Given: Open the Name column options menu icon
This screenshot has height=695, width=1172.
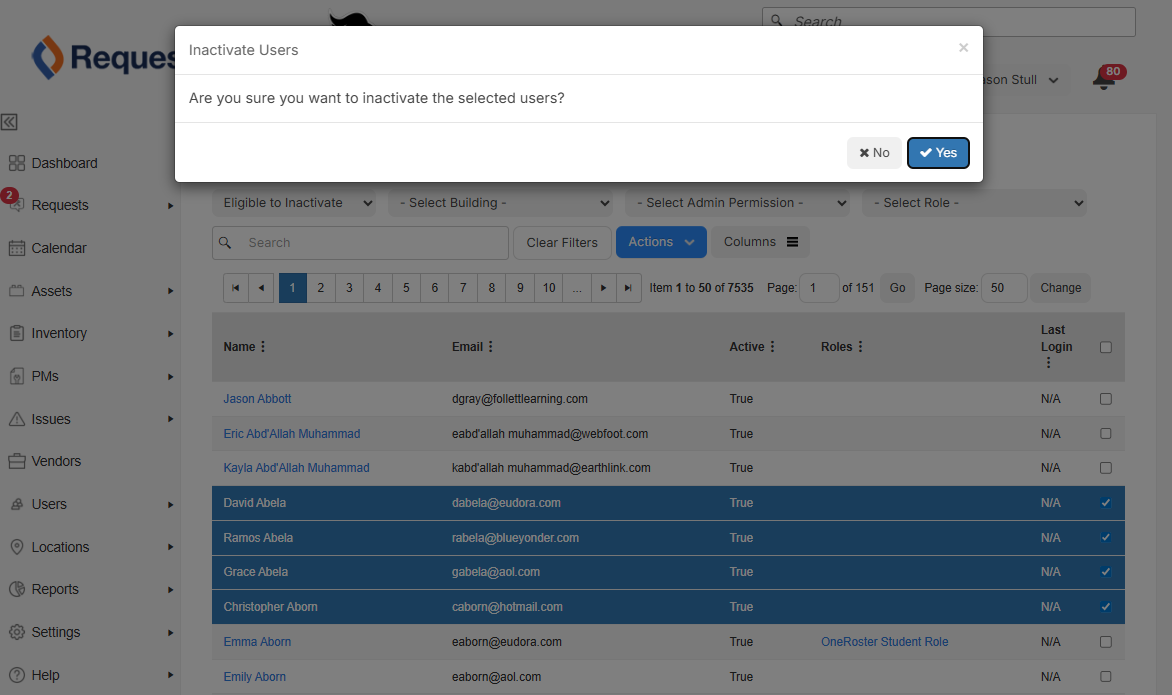Looking at the screenshot, I should (263, 347).
